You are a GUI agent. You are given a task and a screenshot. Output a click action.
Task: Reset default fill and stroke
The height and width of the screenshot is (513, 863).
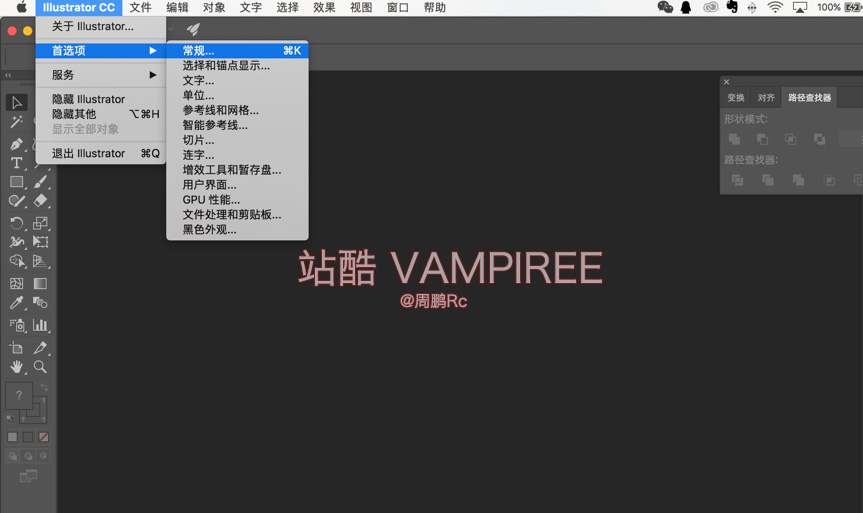tap(10, 419)
